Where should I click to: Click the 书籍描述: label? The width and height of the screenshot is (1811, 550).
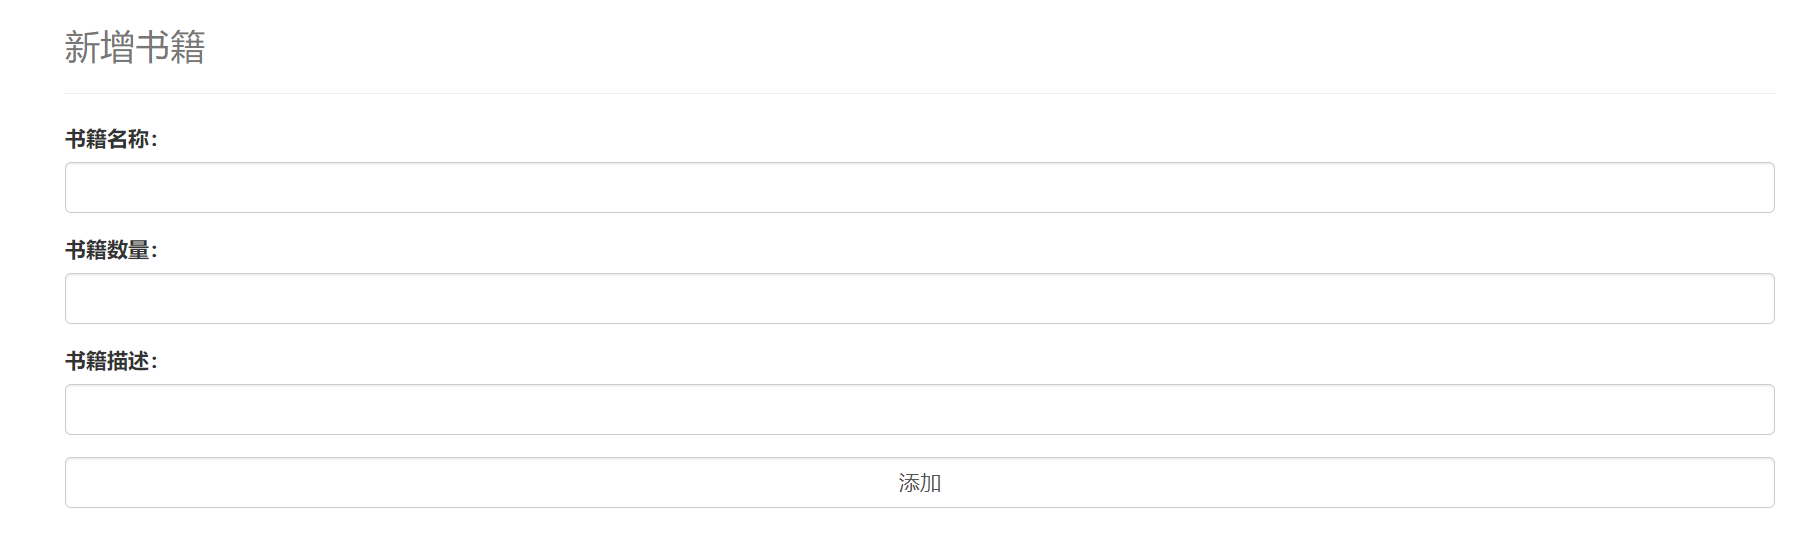(111, 361)
